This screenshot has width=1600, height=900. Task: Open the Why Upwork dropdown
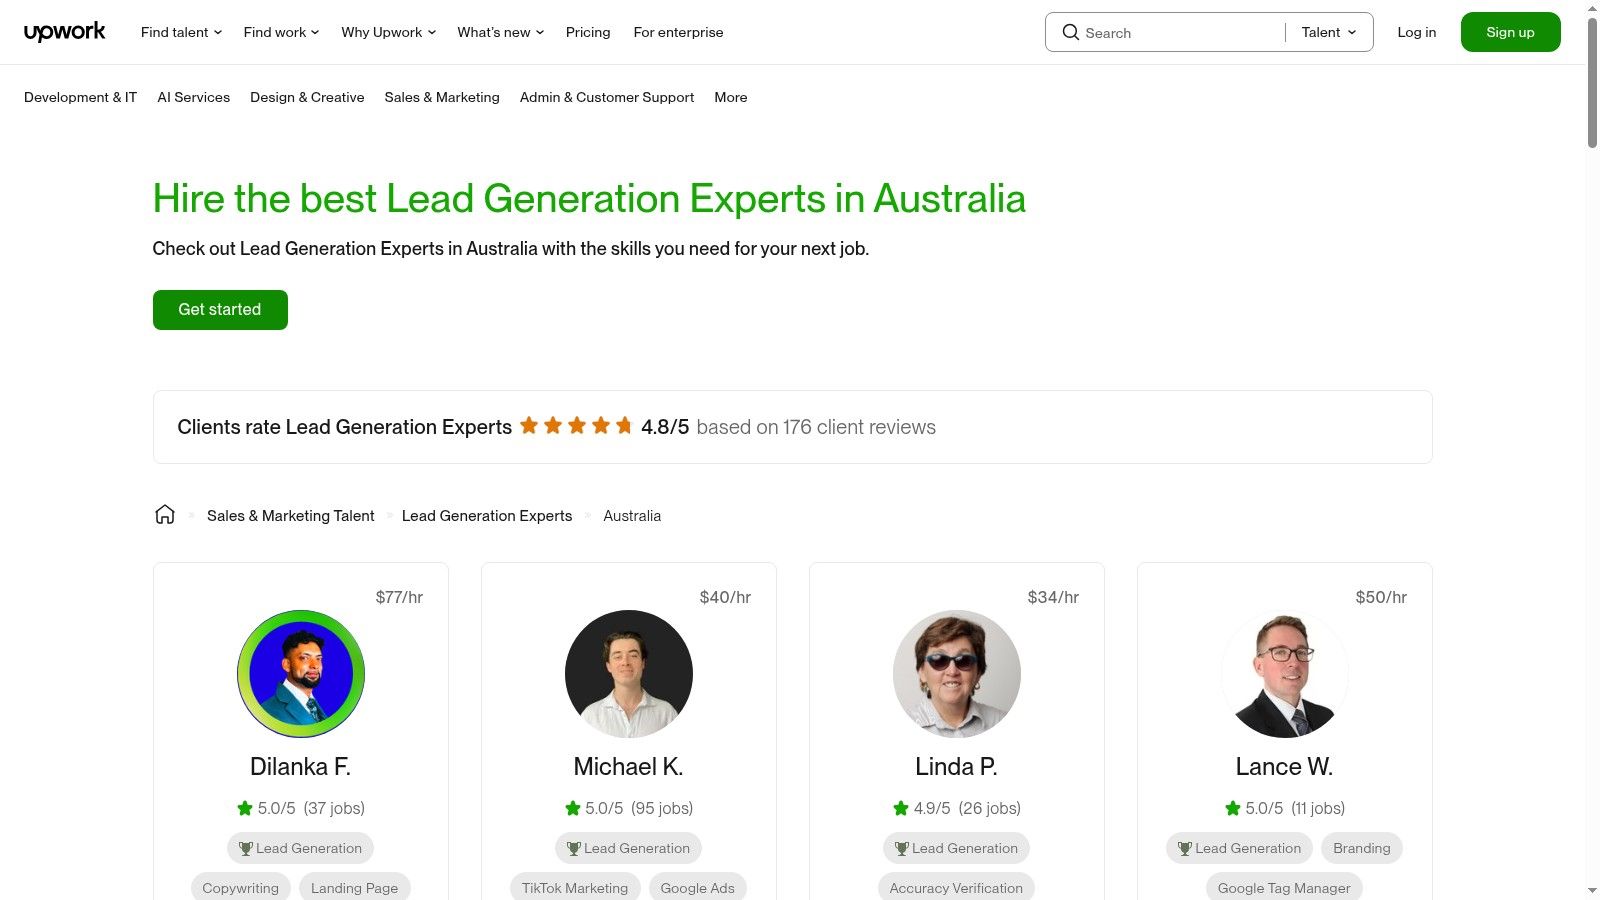tap(389, 32)
